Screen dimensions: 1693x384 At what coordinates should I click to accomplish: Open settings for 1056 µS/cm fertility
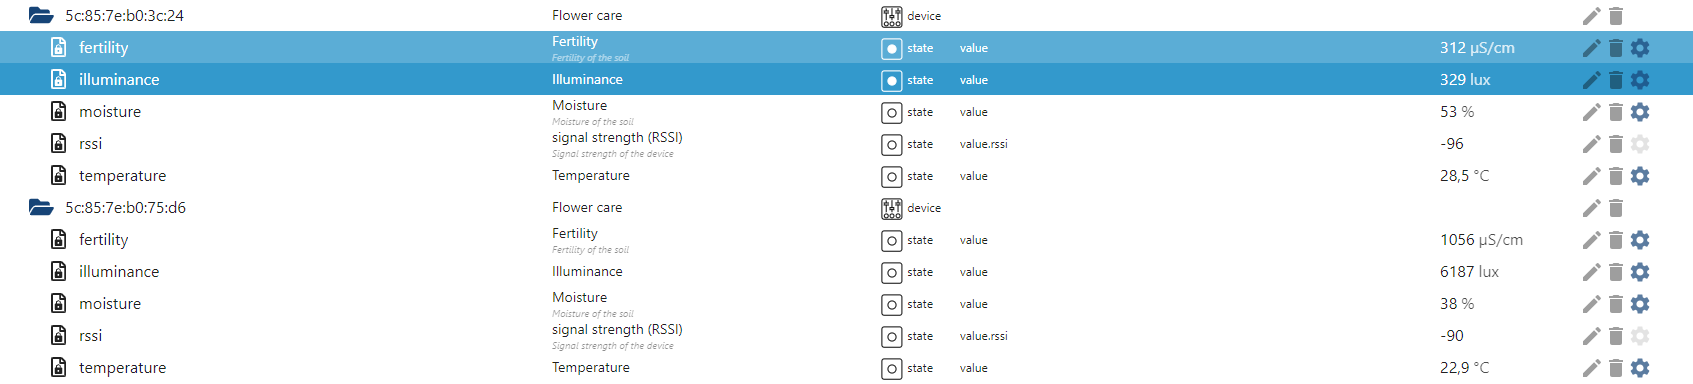1640,240
